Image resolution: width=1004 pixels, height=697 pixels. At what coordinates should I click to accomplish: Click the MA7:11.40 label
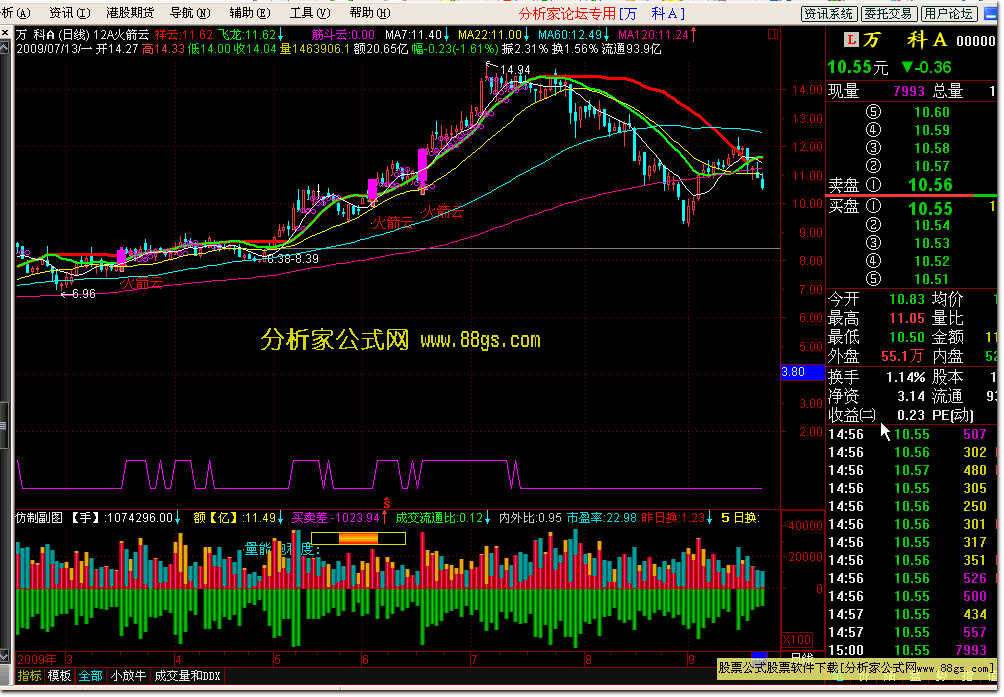[413, 35]
